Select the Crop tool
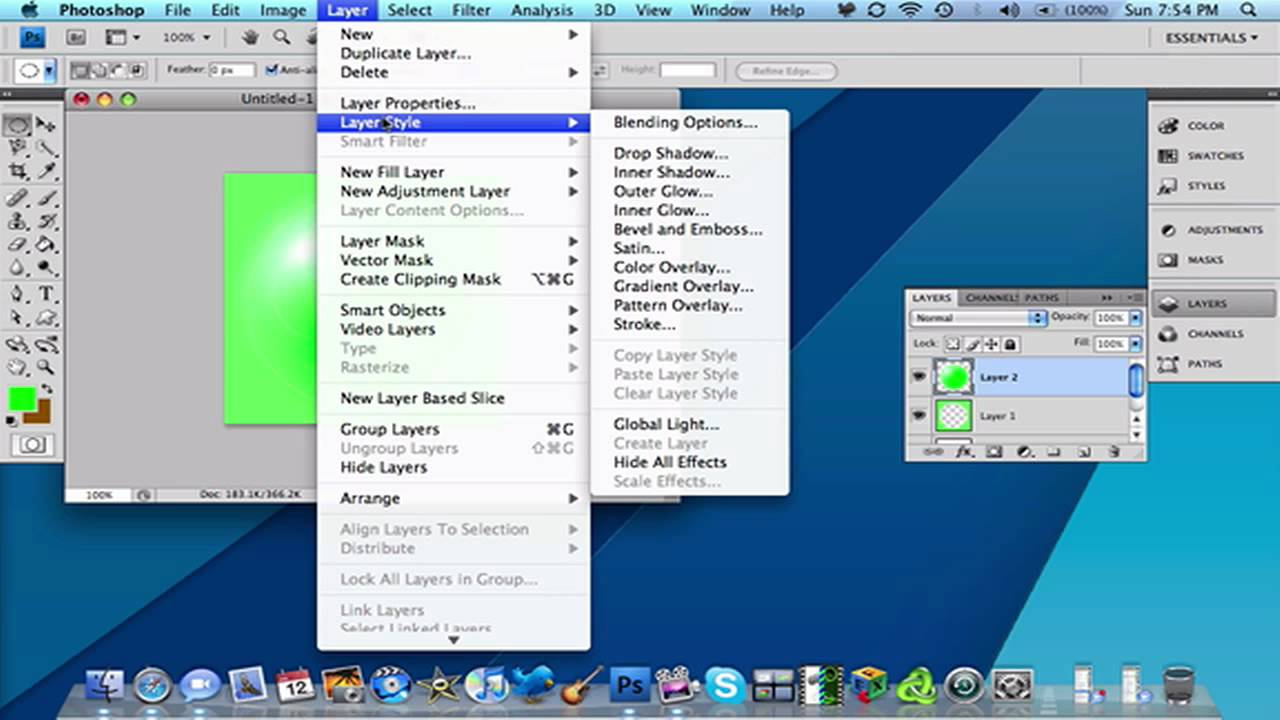 17,171
